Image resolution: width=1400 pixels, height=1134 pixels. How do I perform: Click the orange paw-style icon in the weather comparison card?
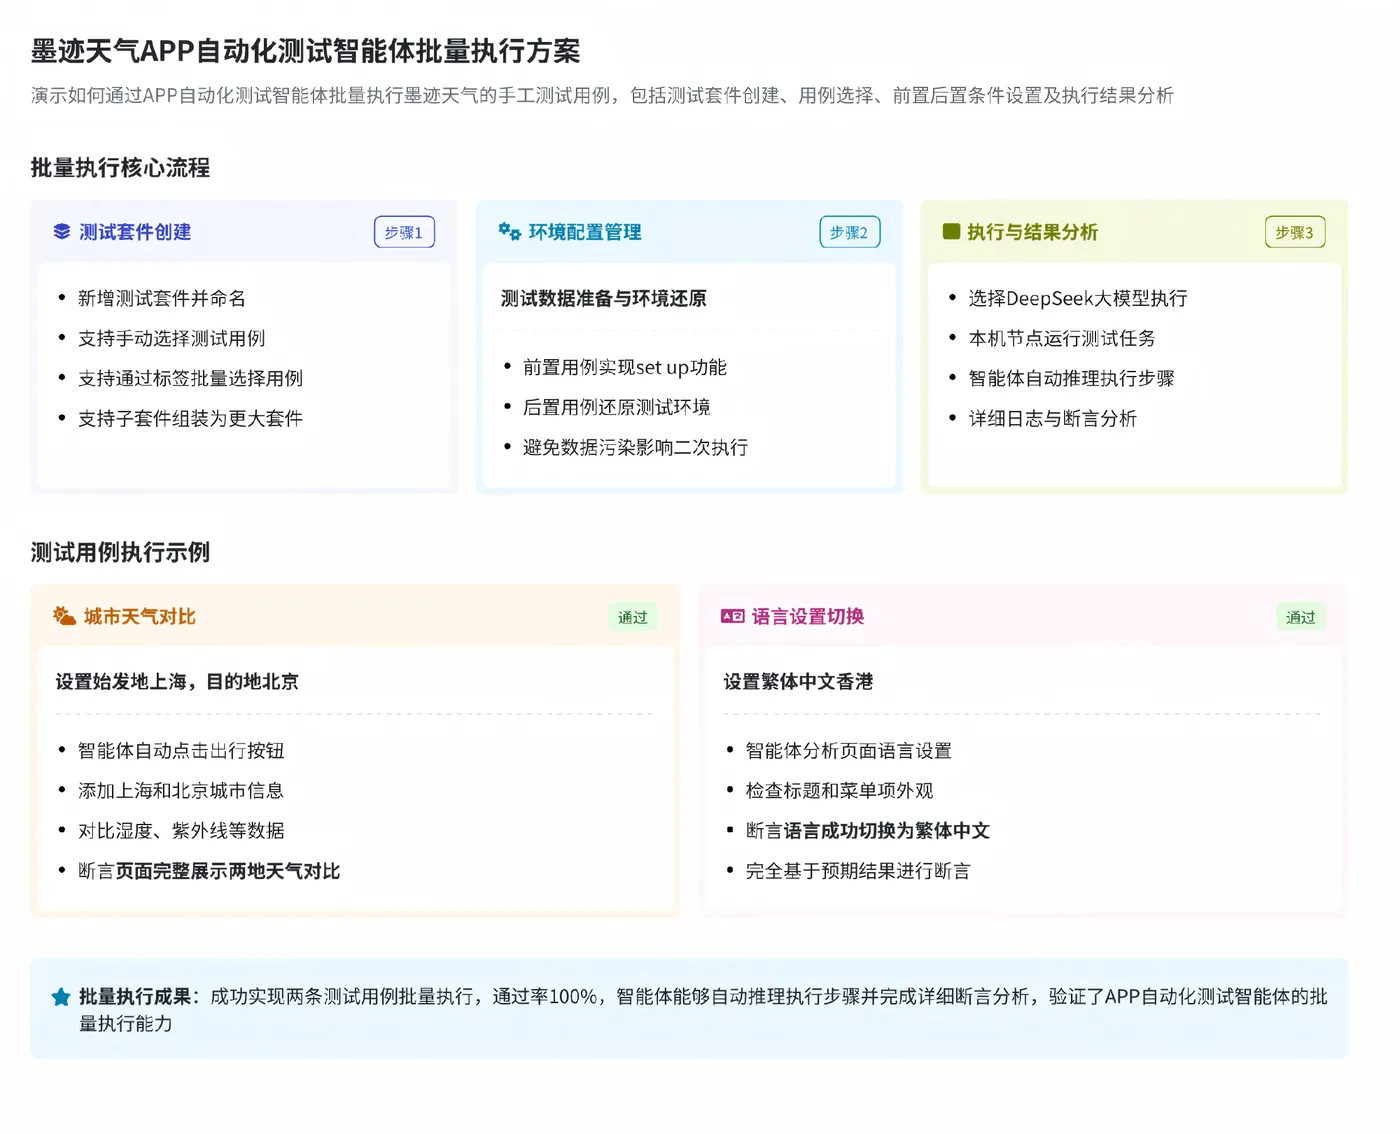(x=63, y=617)
